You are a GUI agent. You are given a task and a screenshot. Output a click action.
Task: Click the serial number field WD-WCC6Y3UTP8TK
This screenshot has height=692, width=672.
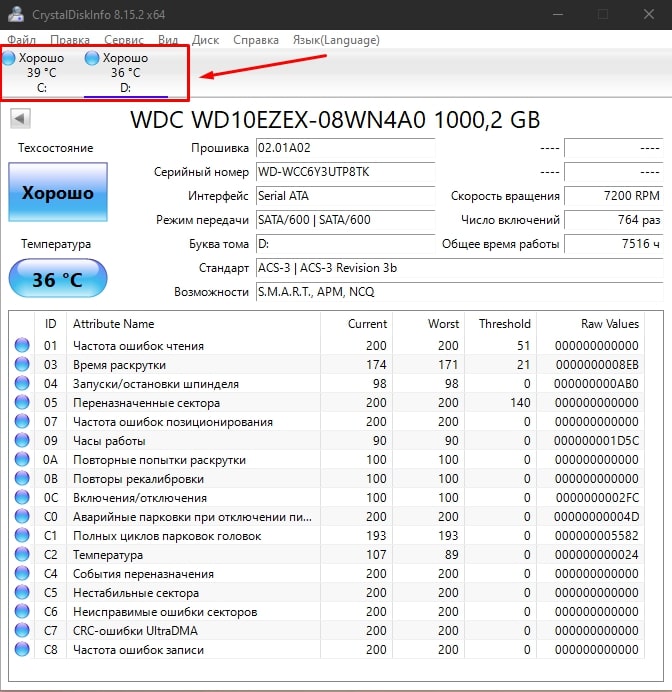345,172
